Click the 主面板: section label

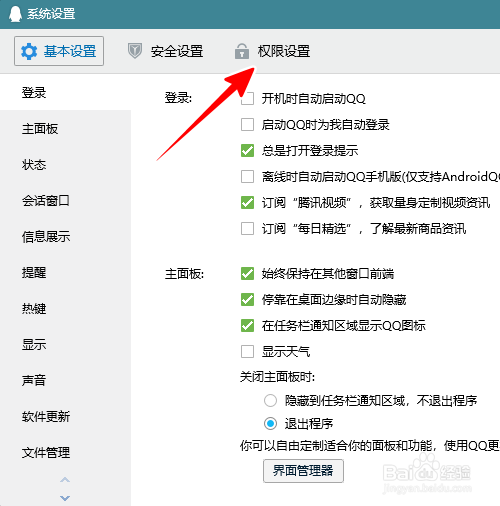click(x=184, y=274)
